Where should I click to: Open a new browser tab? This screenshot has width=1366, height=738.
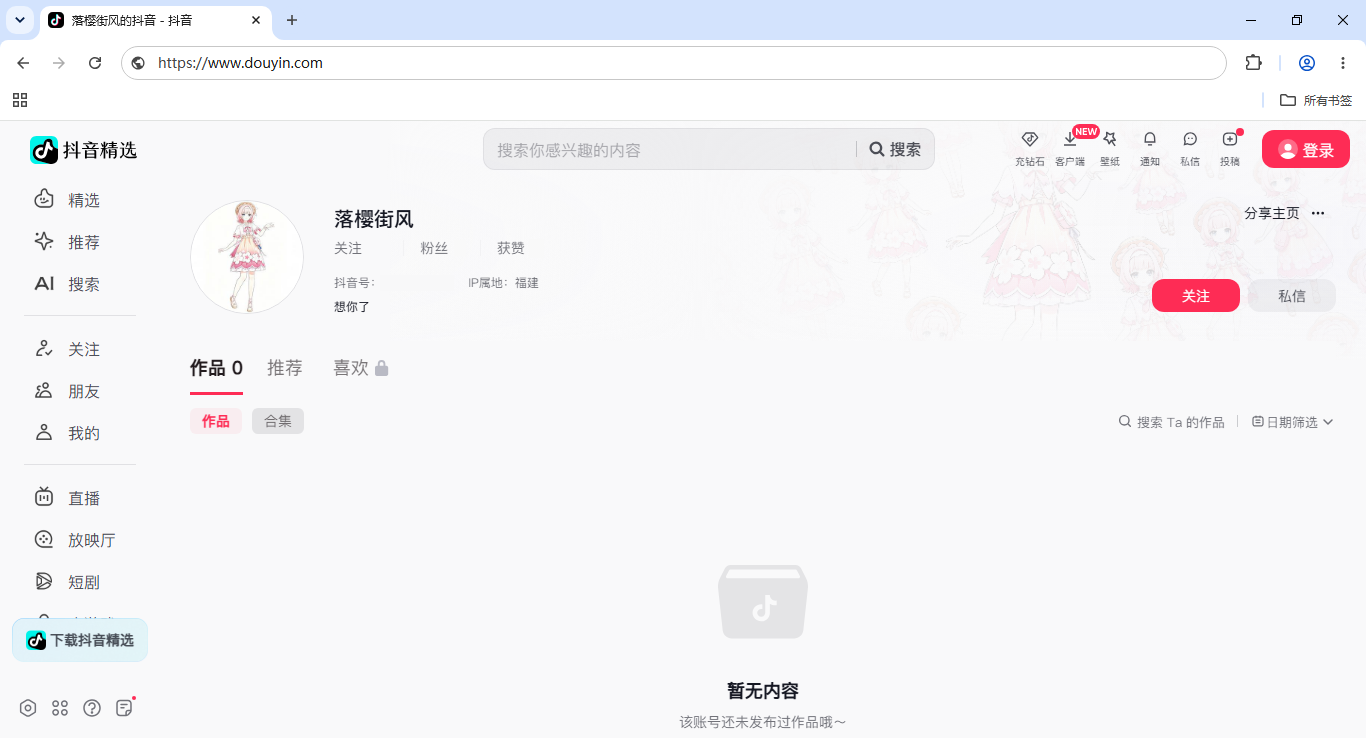pos(292,20)
